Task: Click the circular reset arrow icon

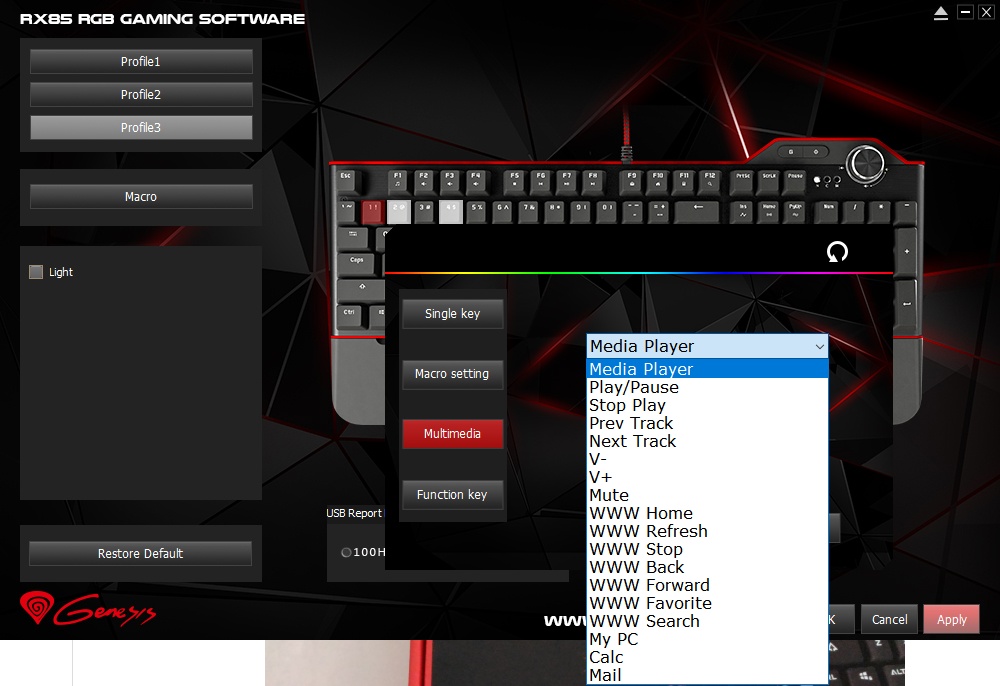Action: [x=837, y=252]
